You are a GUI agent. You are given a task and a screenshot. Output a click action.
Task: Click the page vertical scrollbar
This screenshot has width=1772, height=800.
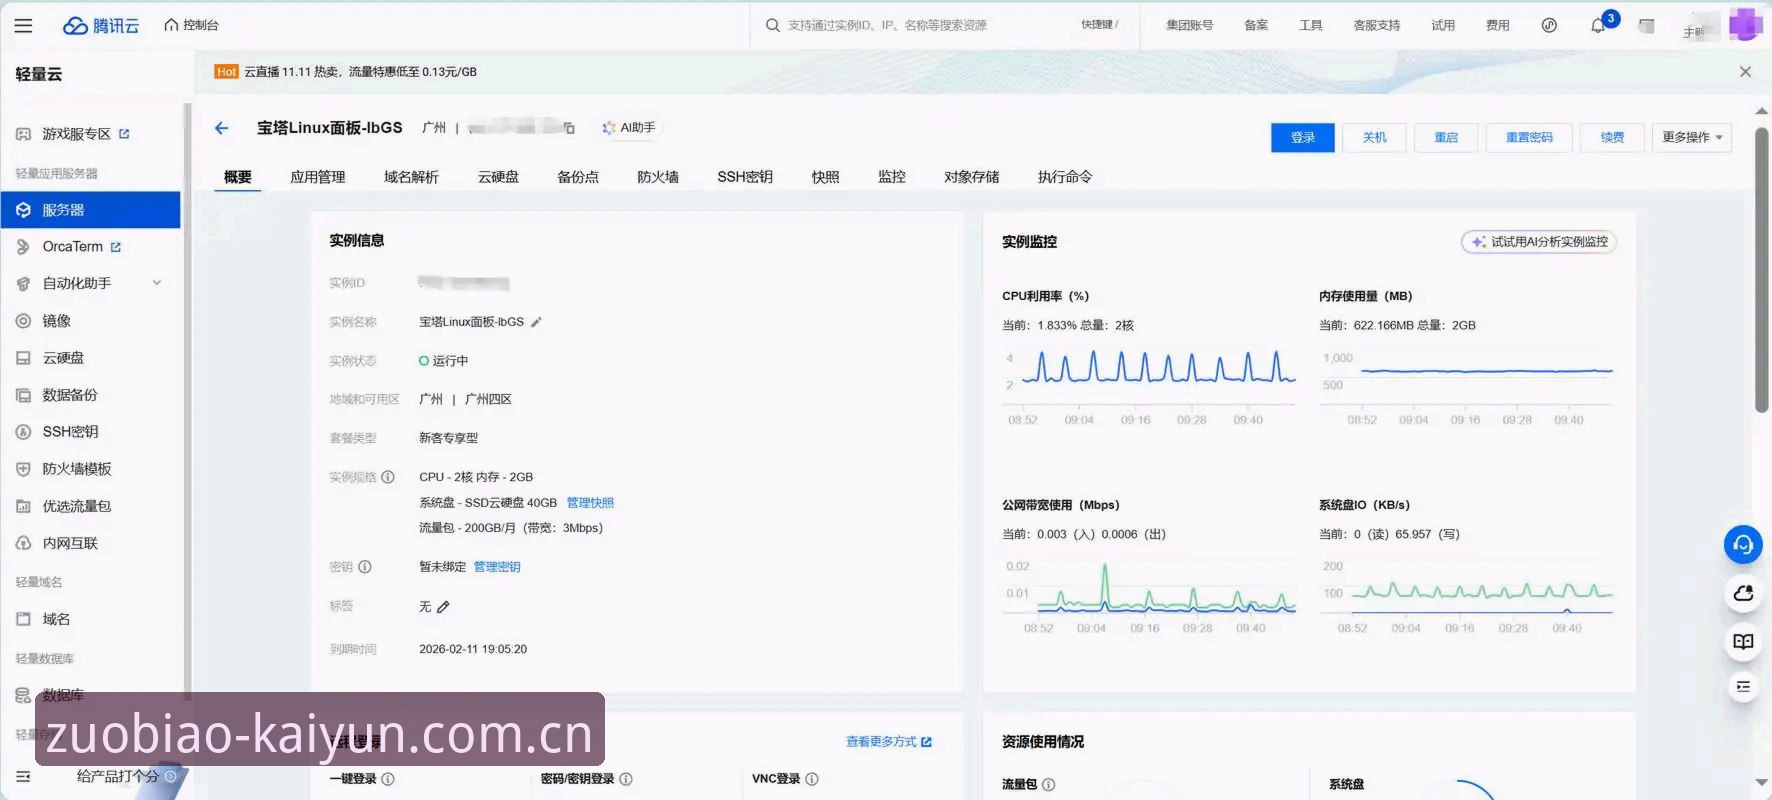point(1762,270)
